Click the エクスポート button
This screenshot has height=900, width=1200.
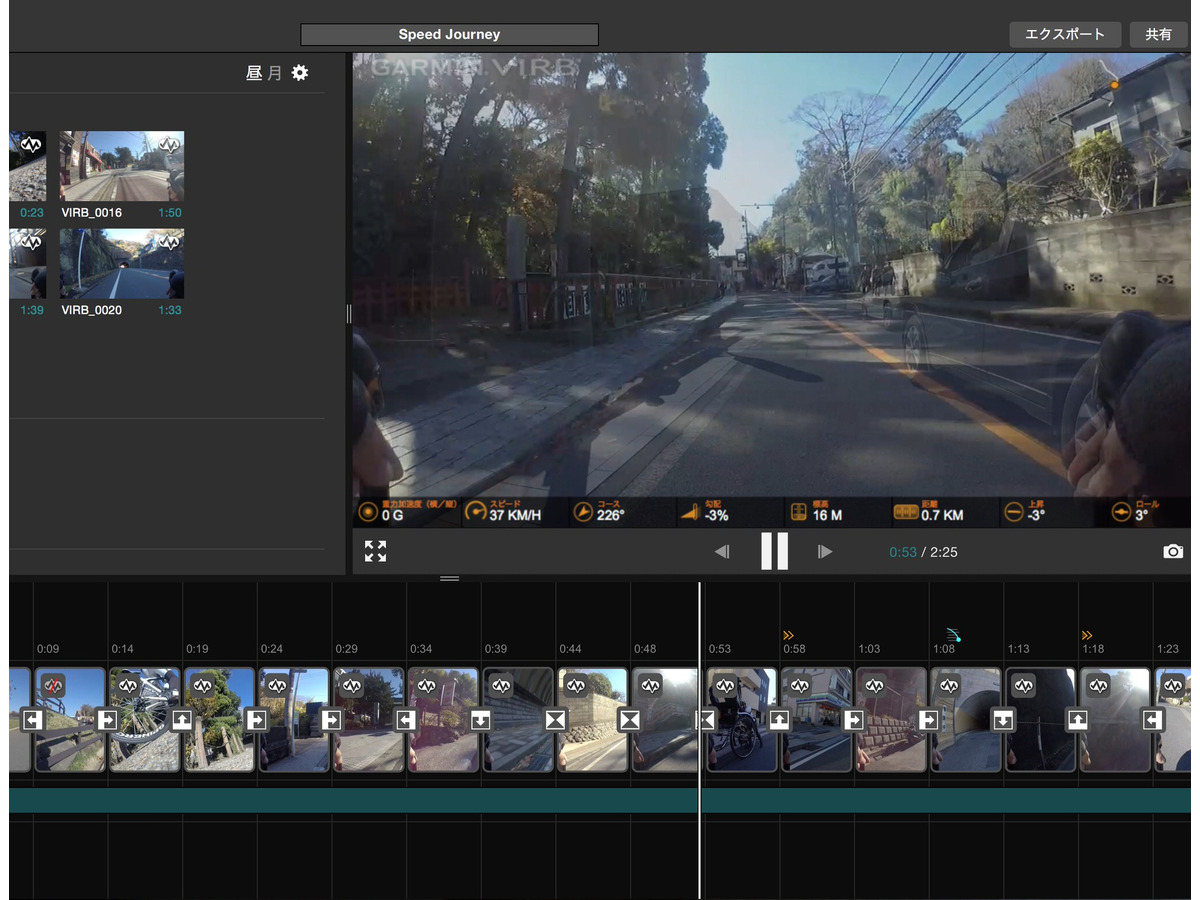[x=1065, y=34]
